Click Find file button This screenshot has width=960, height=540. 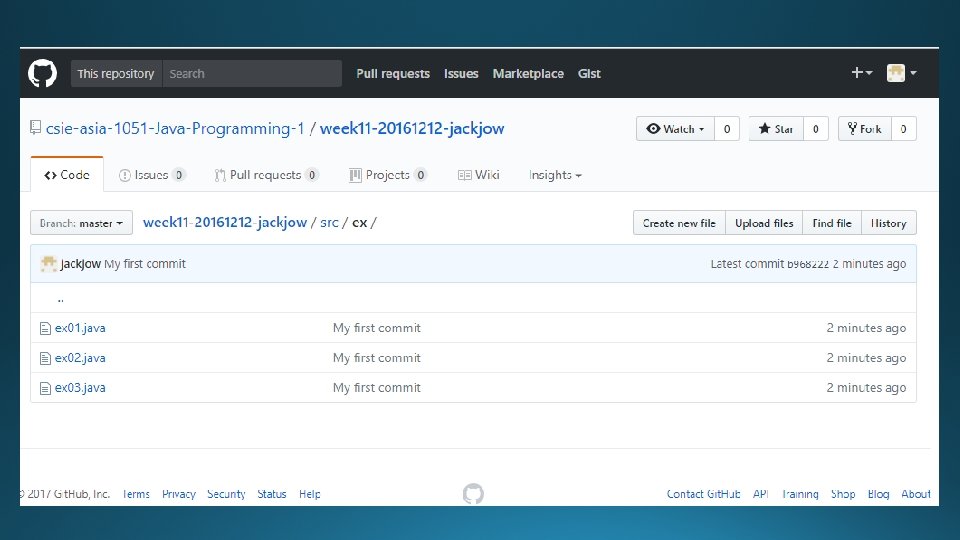(832, 223)
